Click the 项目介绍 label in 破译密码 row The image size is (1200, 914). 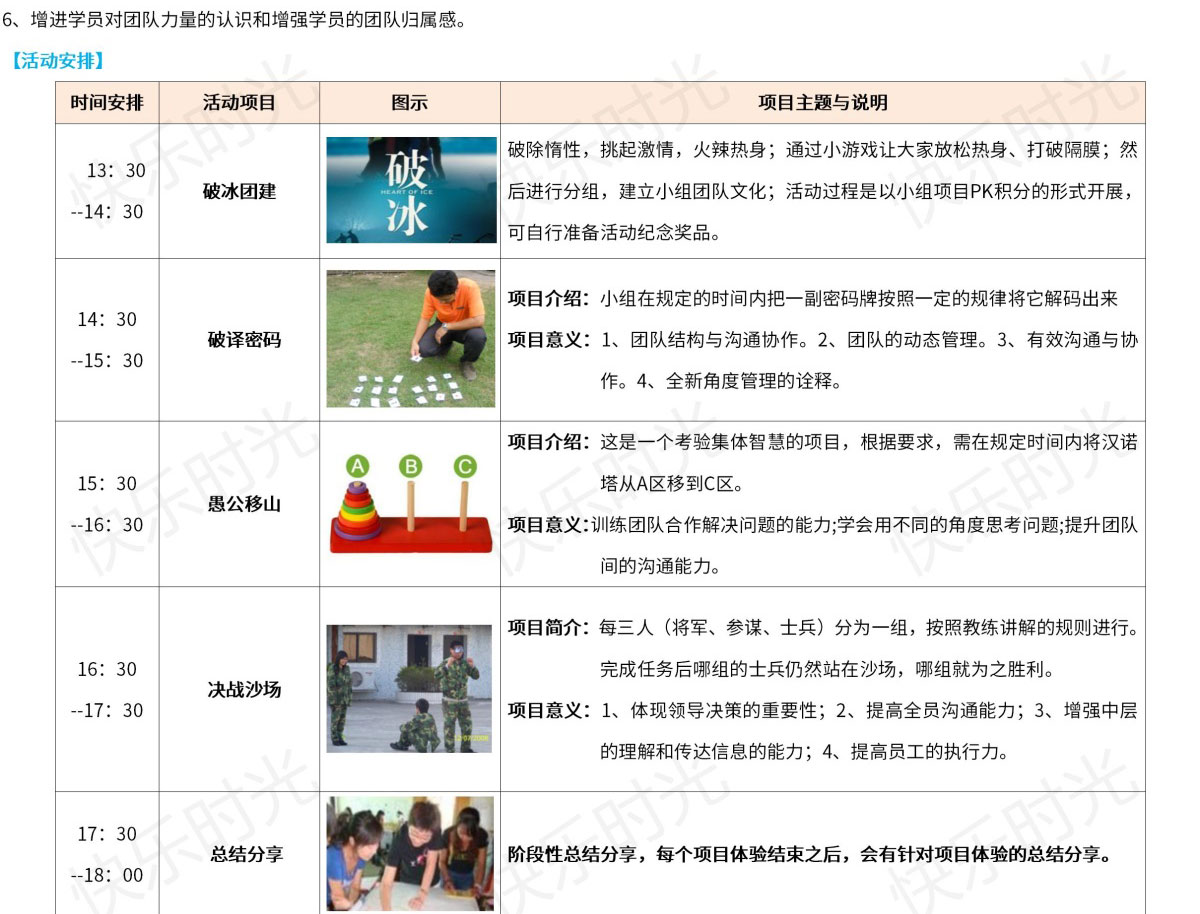pos(549,298)
